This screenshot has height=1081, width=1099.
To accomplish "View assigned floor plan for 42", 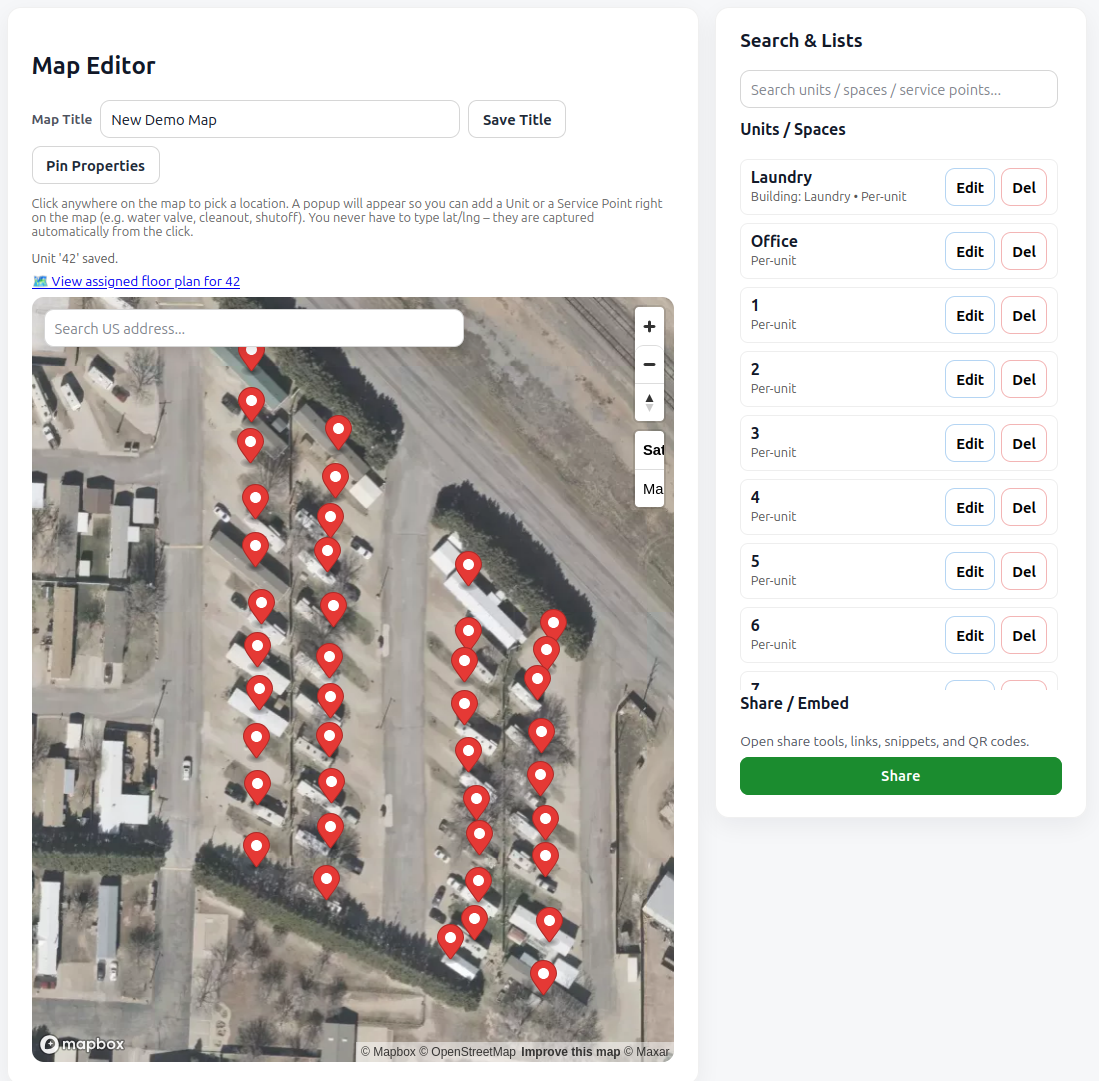I will click(x=145, y=281).
